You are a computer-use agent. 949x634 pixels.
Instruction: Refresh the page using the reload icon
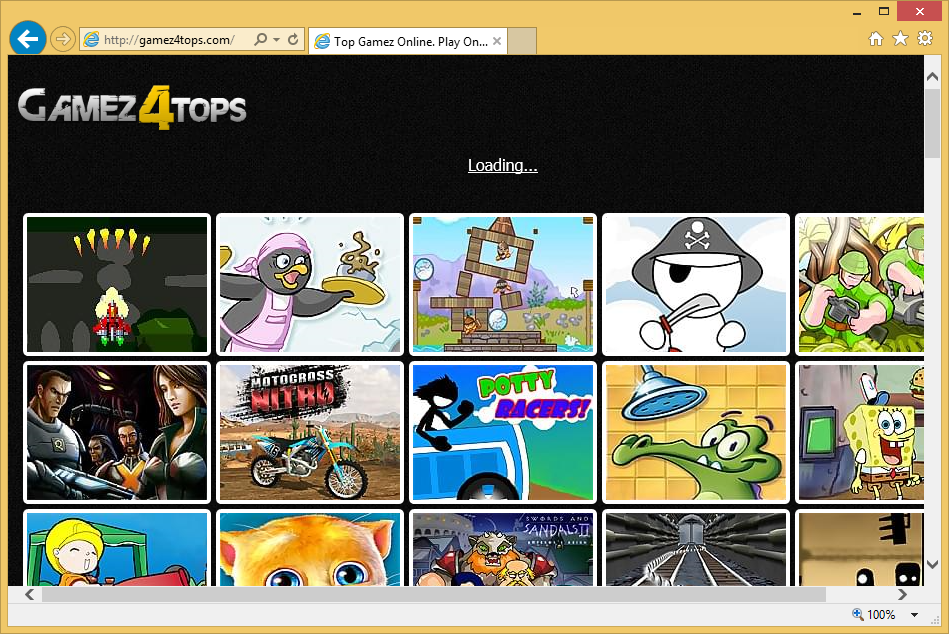click(x=293, y=40)
